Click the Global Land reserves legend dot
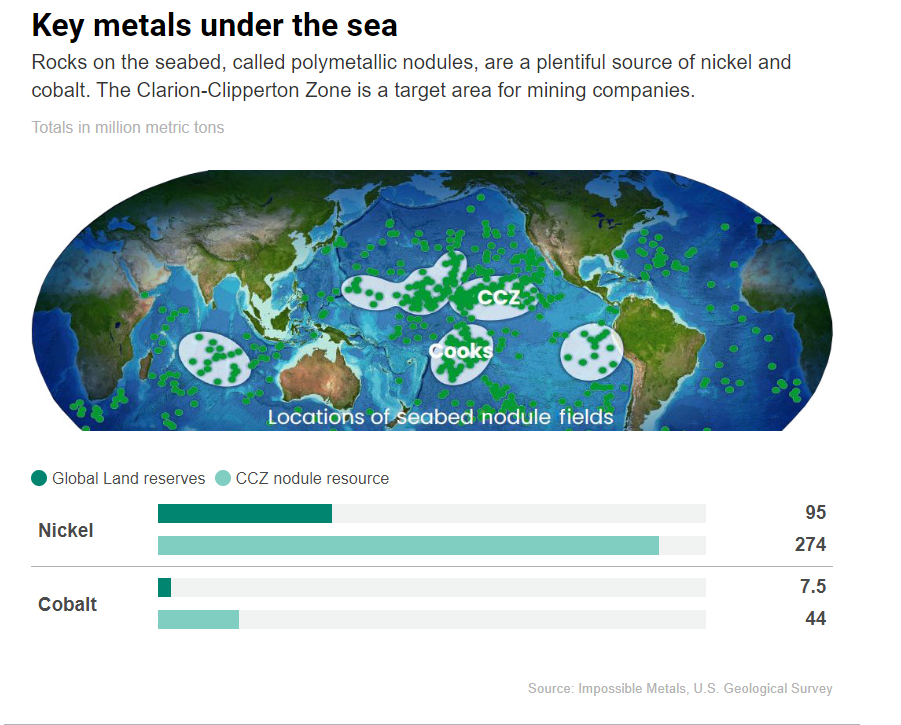The image size is (901, 725). click(39, 478)
